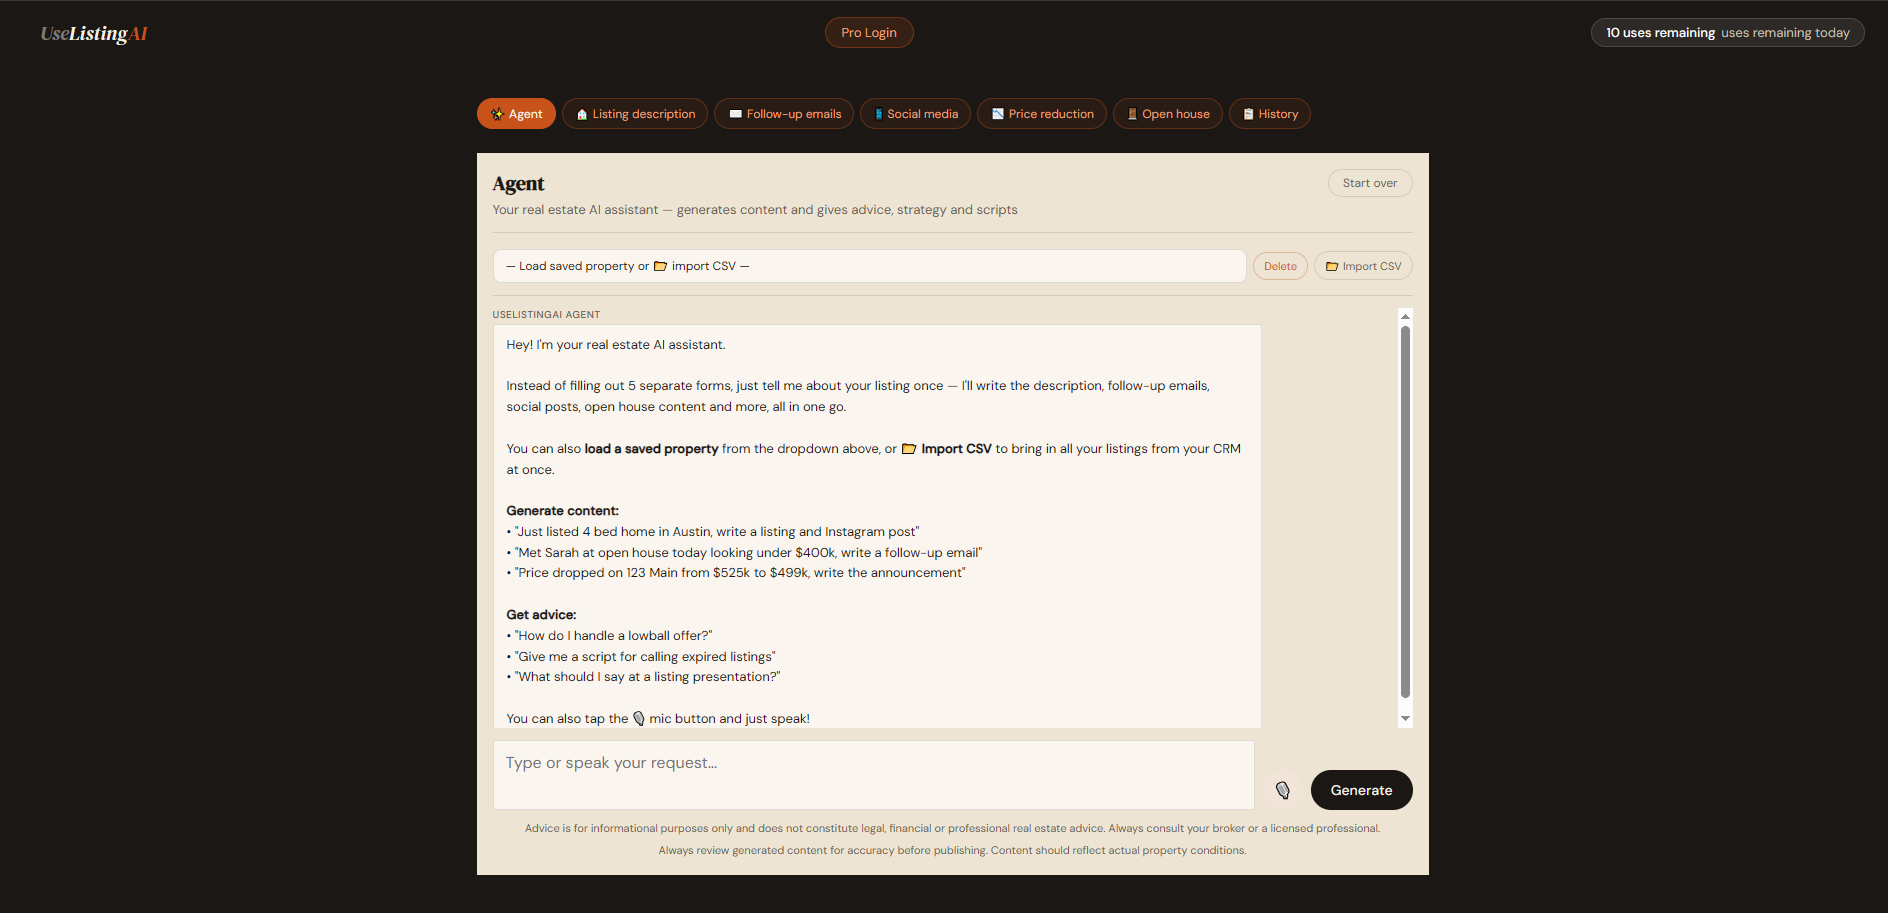Select the Agent tab
This screenshot has height=916, width=1888.
[516, 114]
